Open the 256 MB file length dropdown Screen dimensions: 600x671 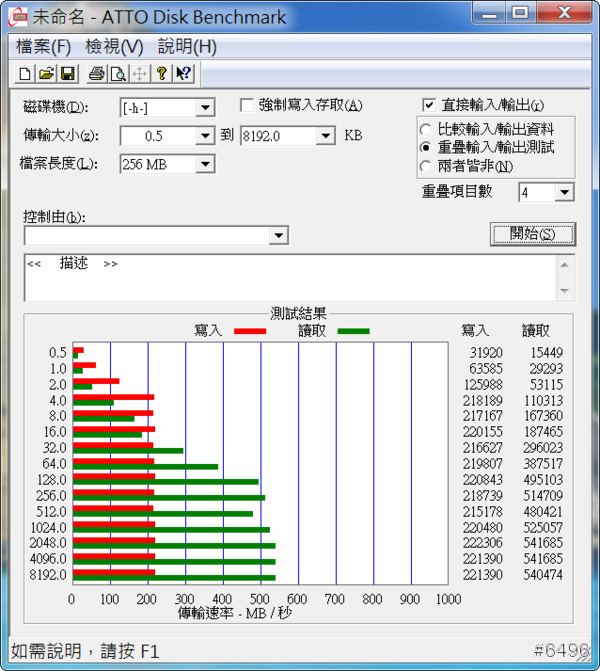(205, 164)
